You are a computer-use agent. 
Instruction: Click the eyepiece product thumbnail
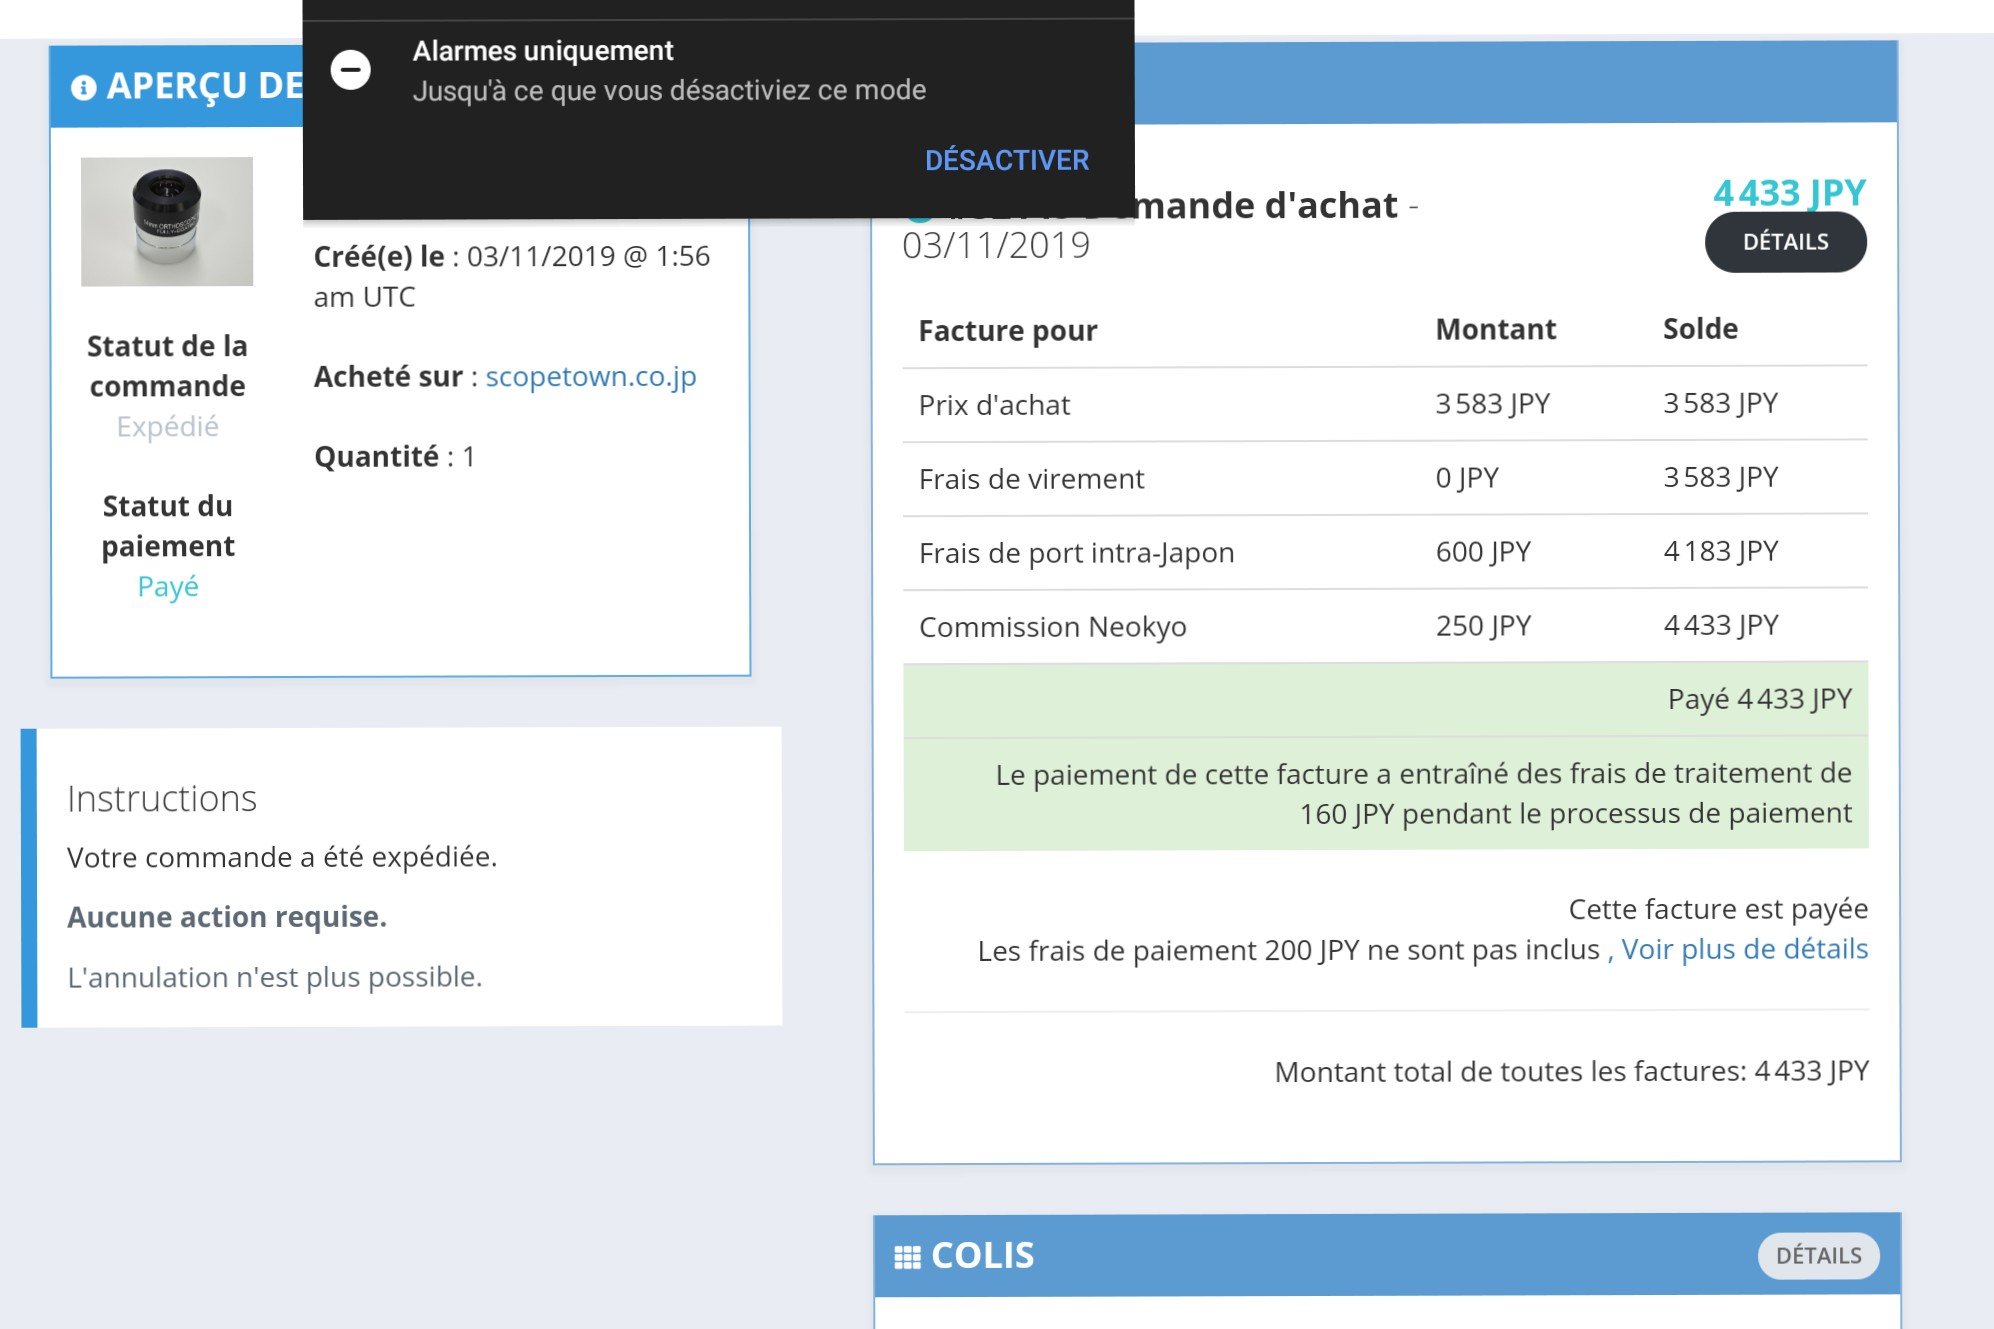tap(167, 221)
